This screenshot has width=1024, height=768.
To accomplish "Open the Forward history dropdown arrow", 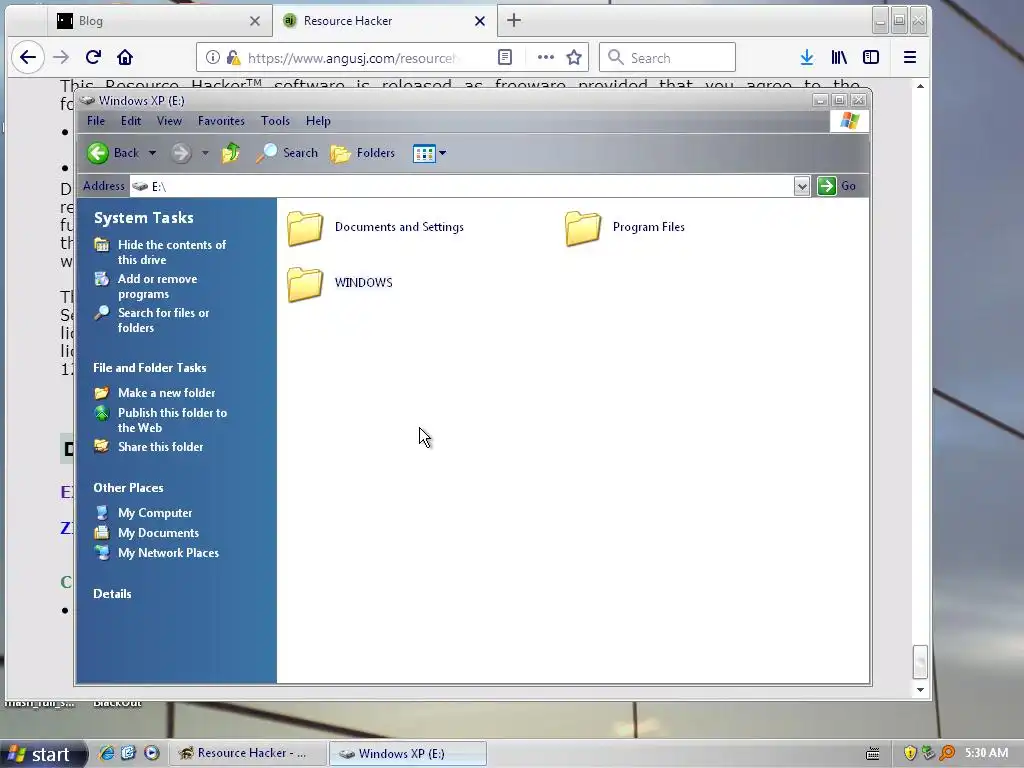I will coord(205,153).
